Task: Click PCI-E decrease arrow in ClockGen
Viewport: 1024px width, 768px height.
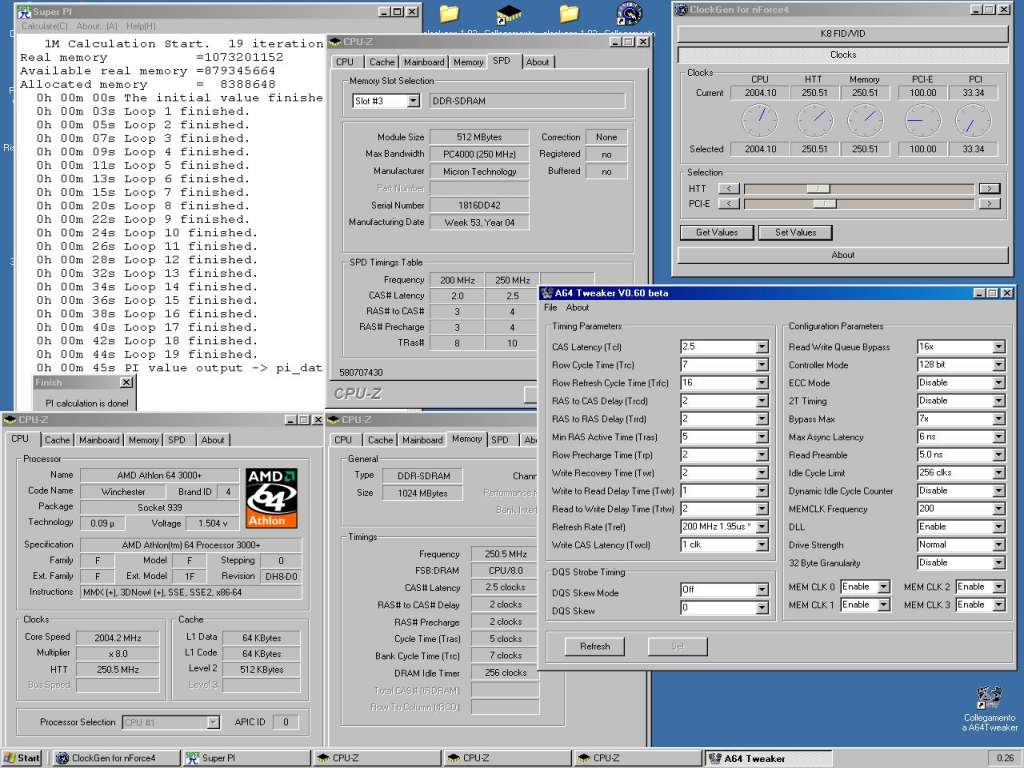Action: 729,204
